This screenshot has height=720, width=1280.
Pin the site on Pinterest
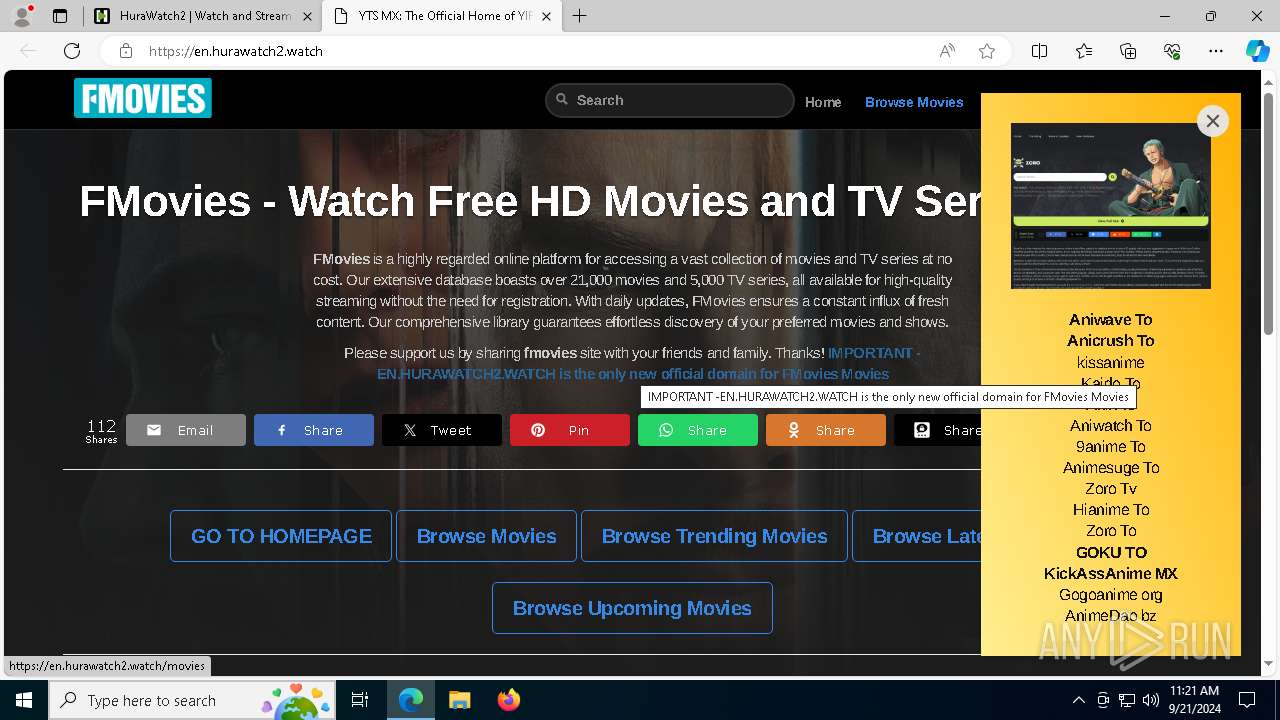point(570,430)
